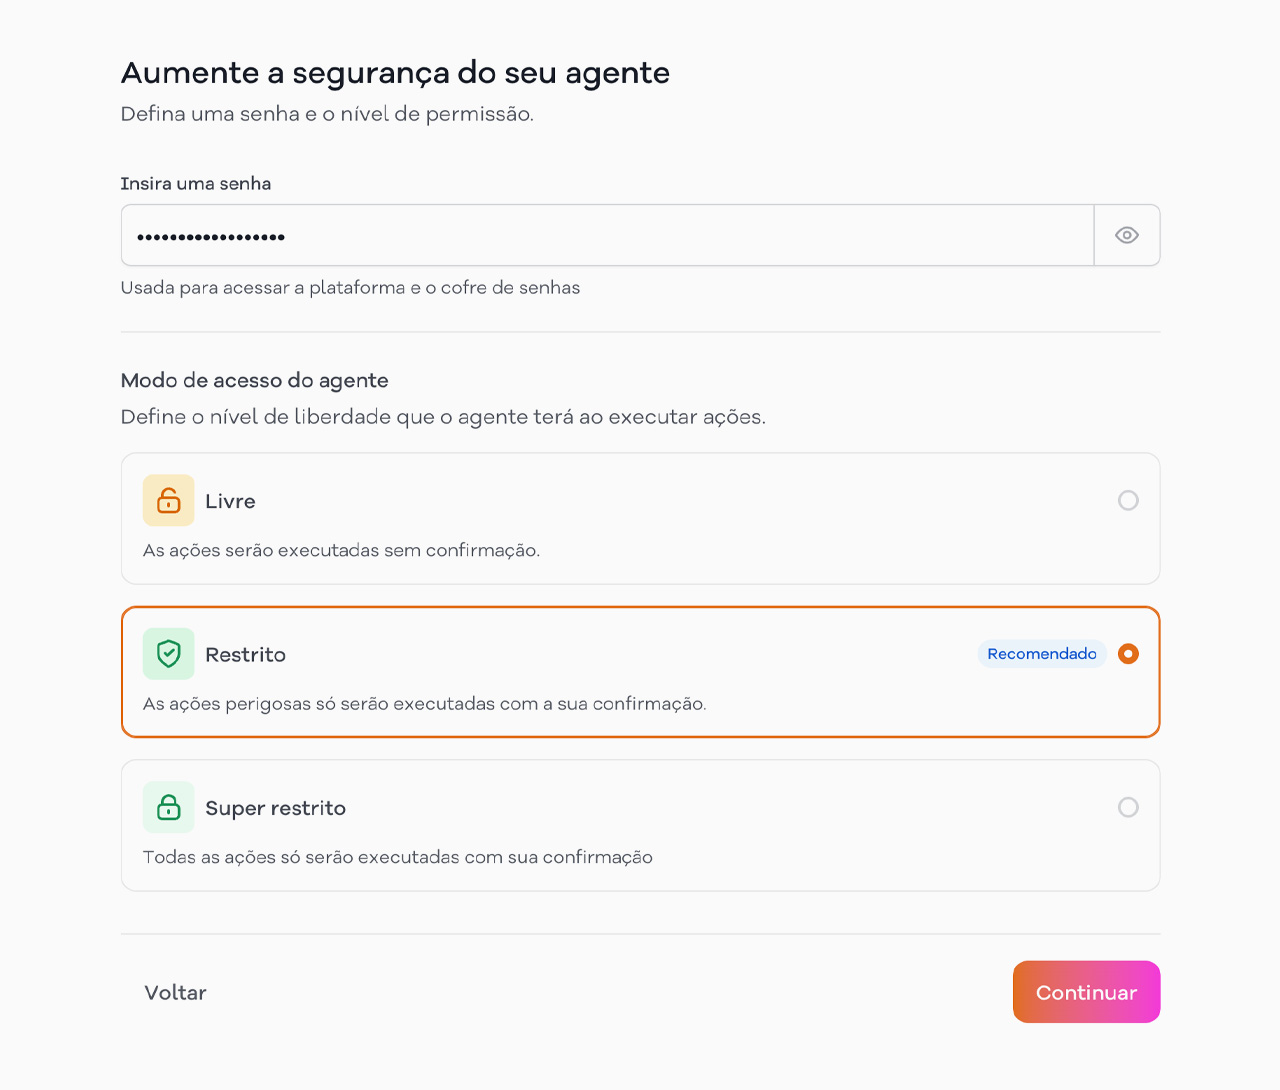The height and width of the screenshot is (1090, 1280).
Task: Click the Restrito option description text
Action: point(425,703)
